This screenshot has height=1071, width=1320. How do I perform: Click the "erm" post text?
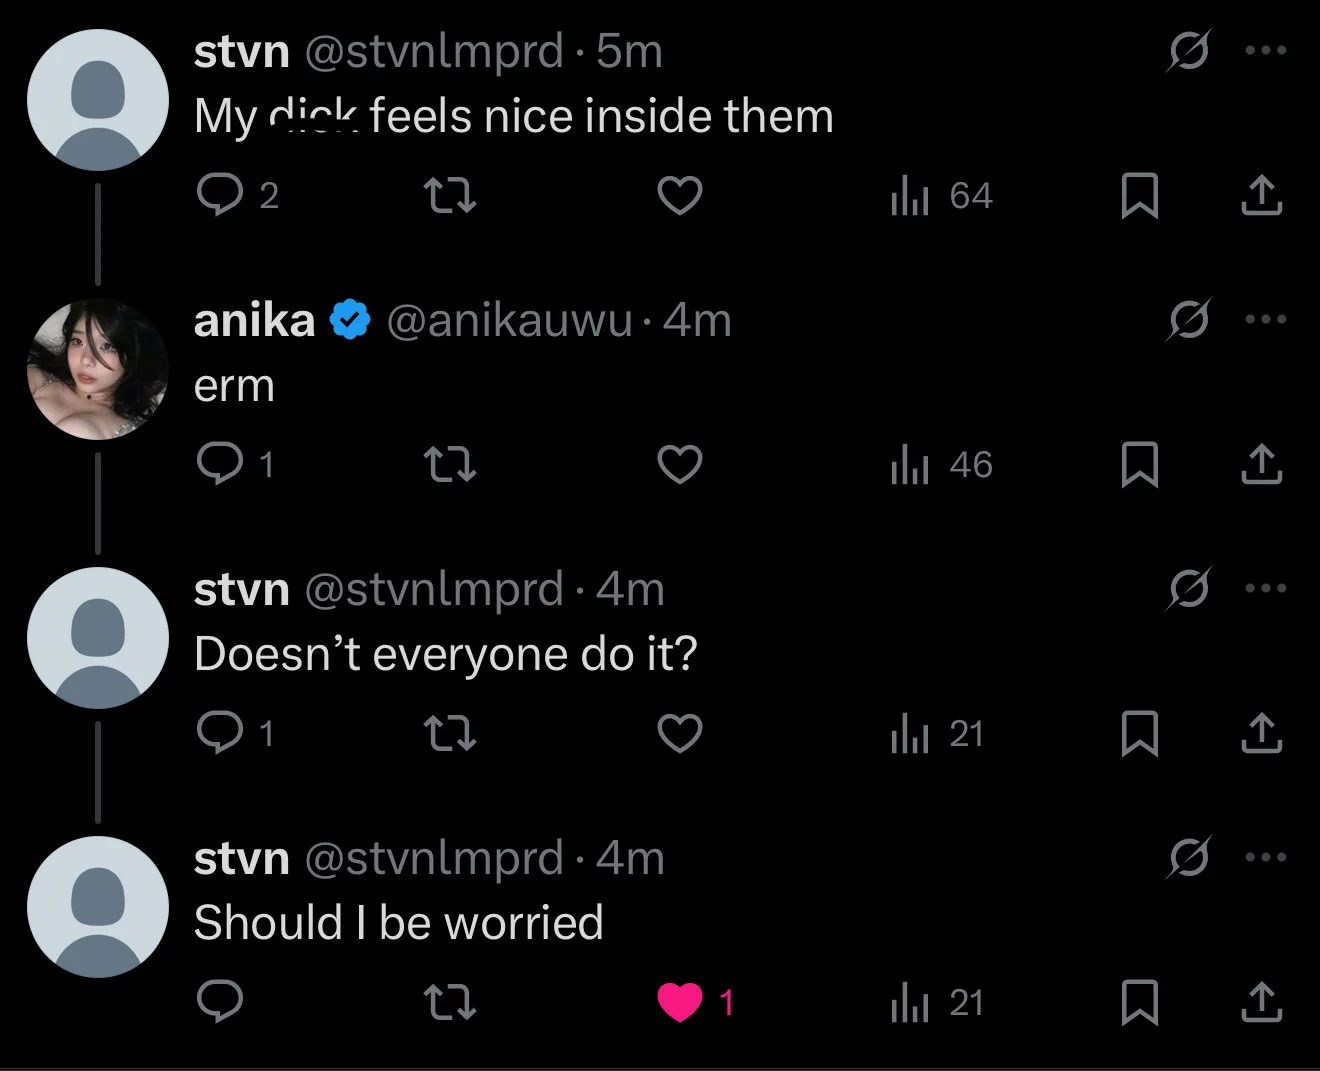234,386
